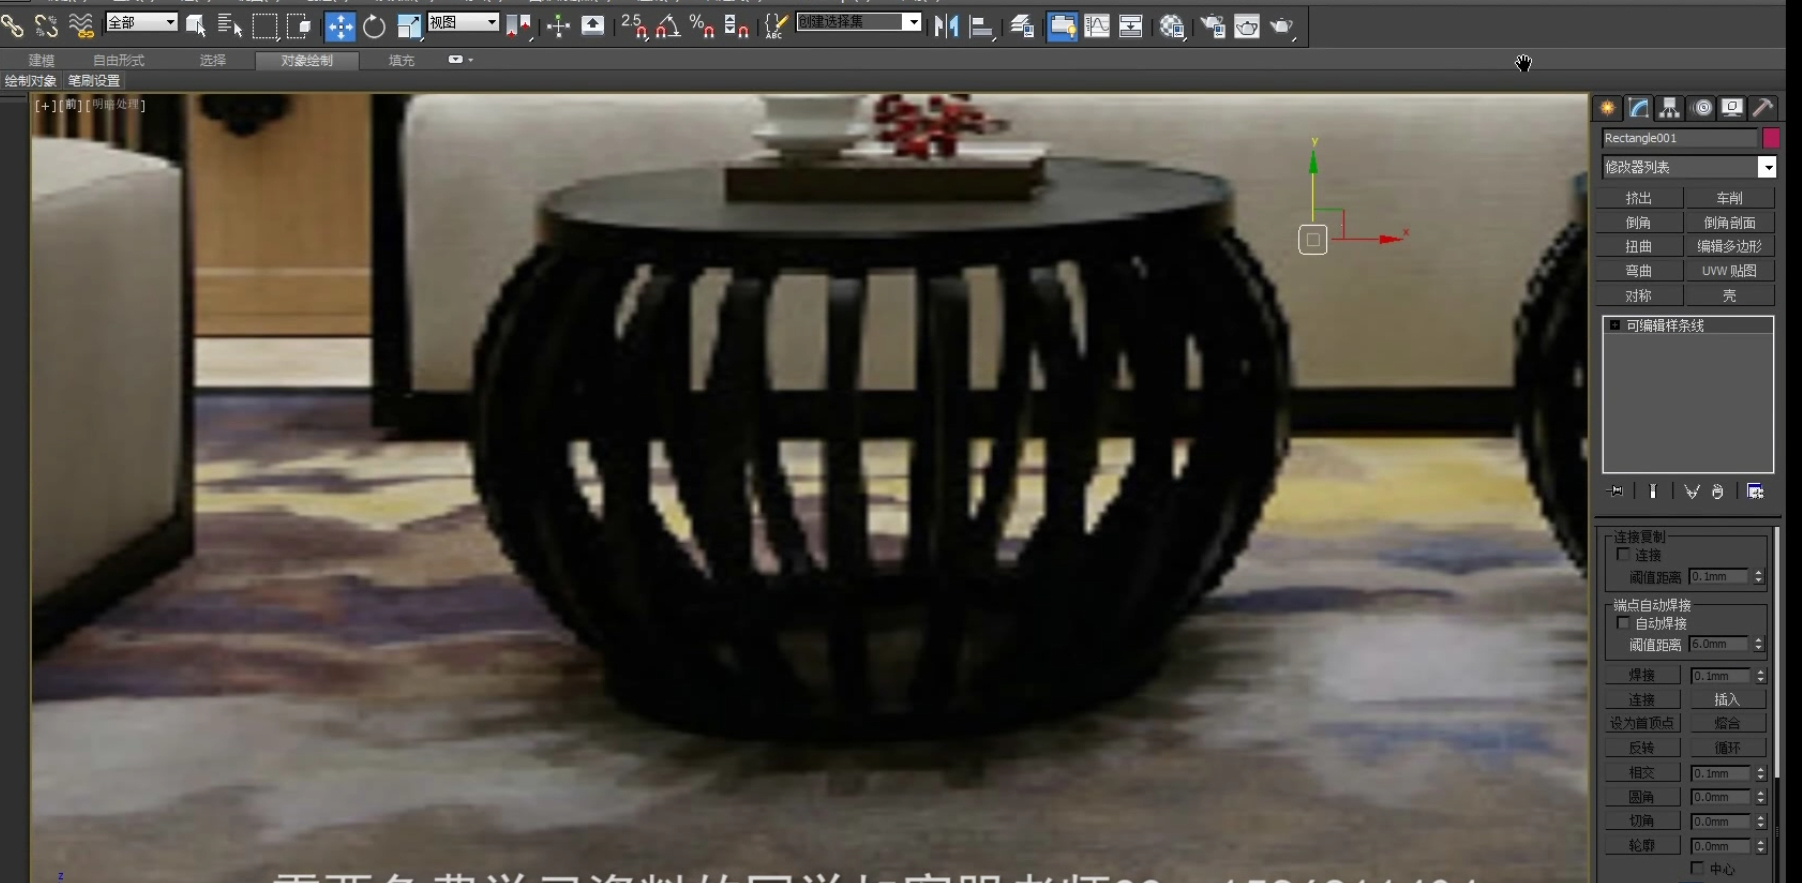Image resolution: width=1802 pixels, height=883 pixels.
Task: Switch to the 选择 ribbon tab
Action: 213,61
